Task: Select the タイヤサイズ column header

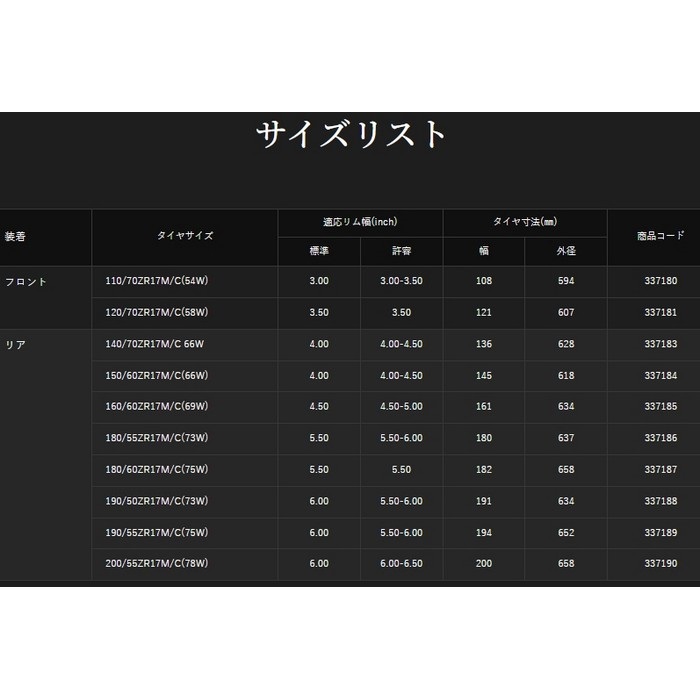Action: click(x=185, y=237)
